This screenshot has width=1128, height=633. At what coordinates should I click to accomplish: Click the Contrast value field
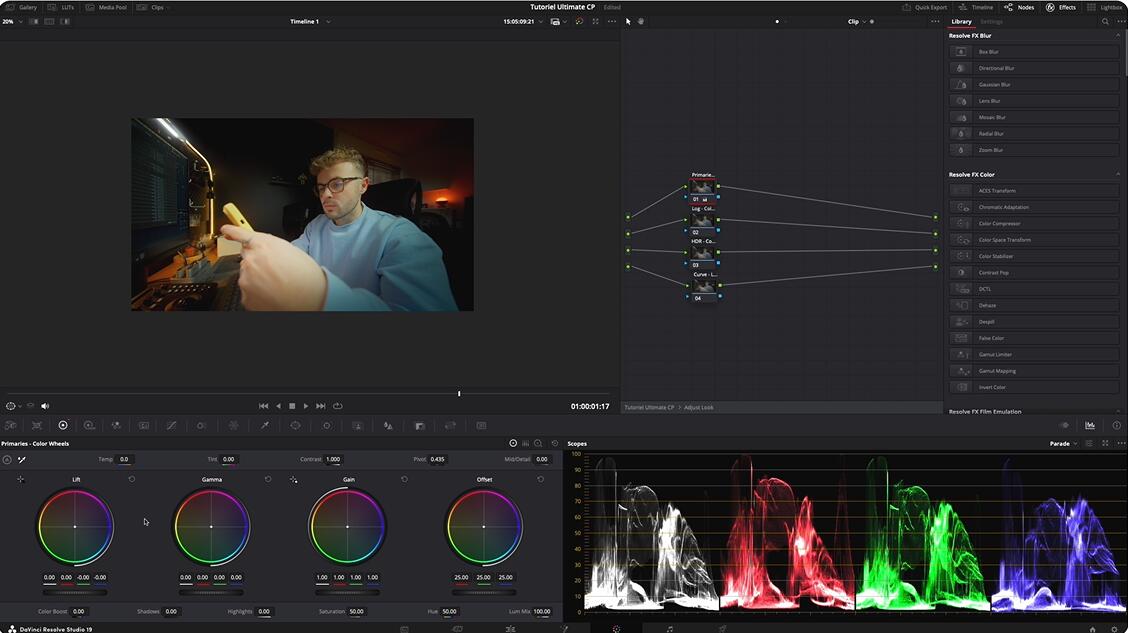pyautogui.click(x=333, y=459)
